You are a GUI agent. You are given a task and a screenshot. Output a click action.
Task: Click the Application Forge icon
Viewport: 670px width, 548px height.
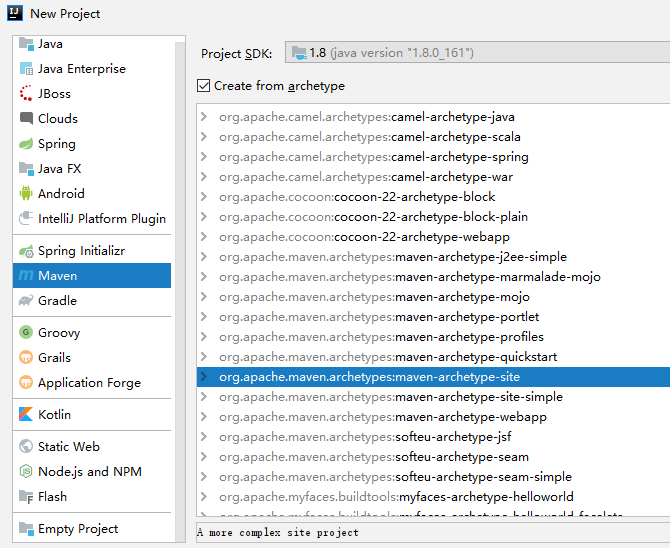click(26, 382)
